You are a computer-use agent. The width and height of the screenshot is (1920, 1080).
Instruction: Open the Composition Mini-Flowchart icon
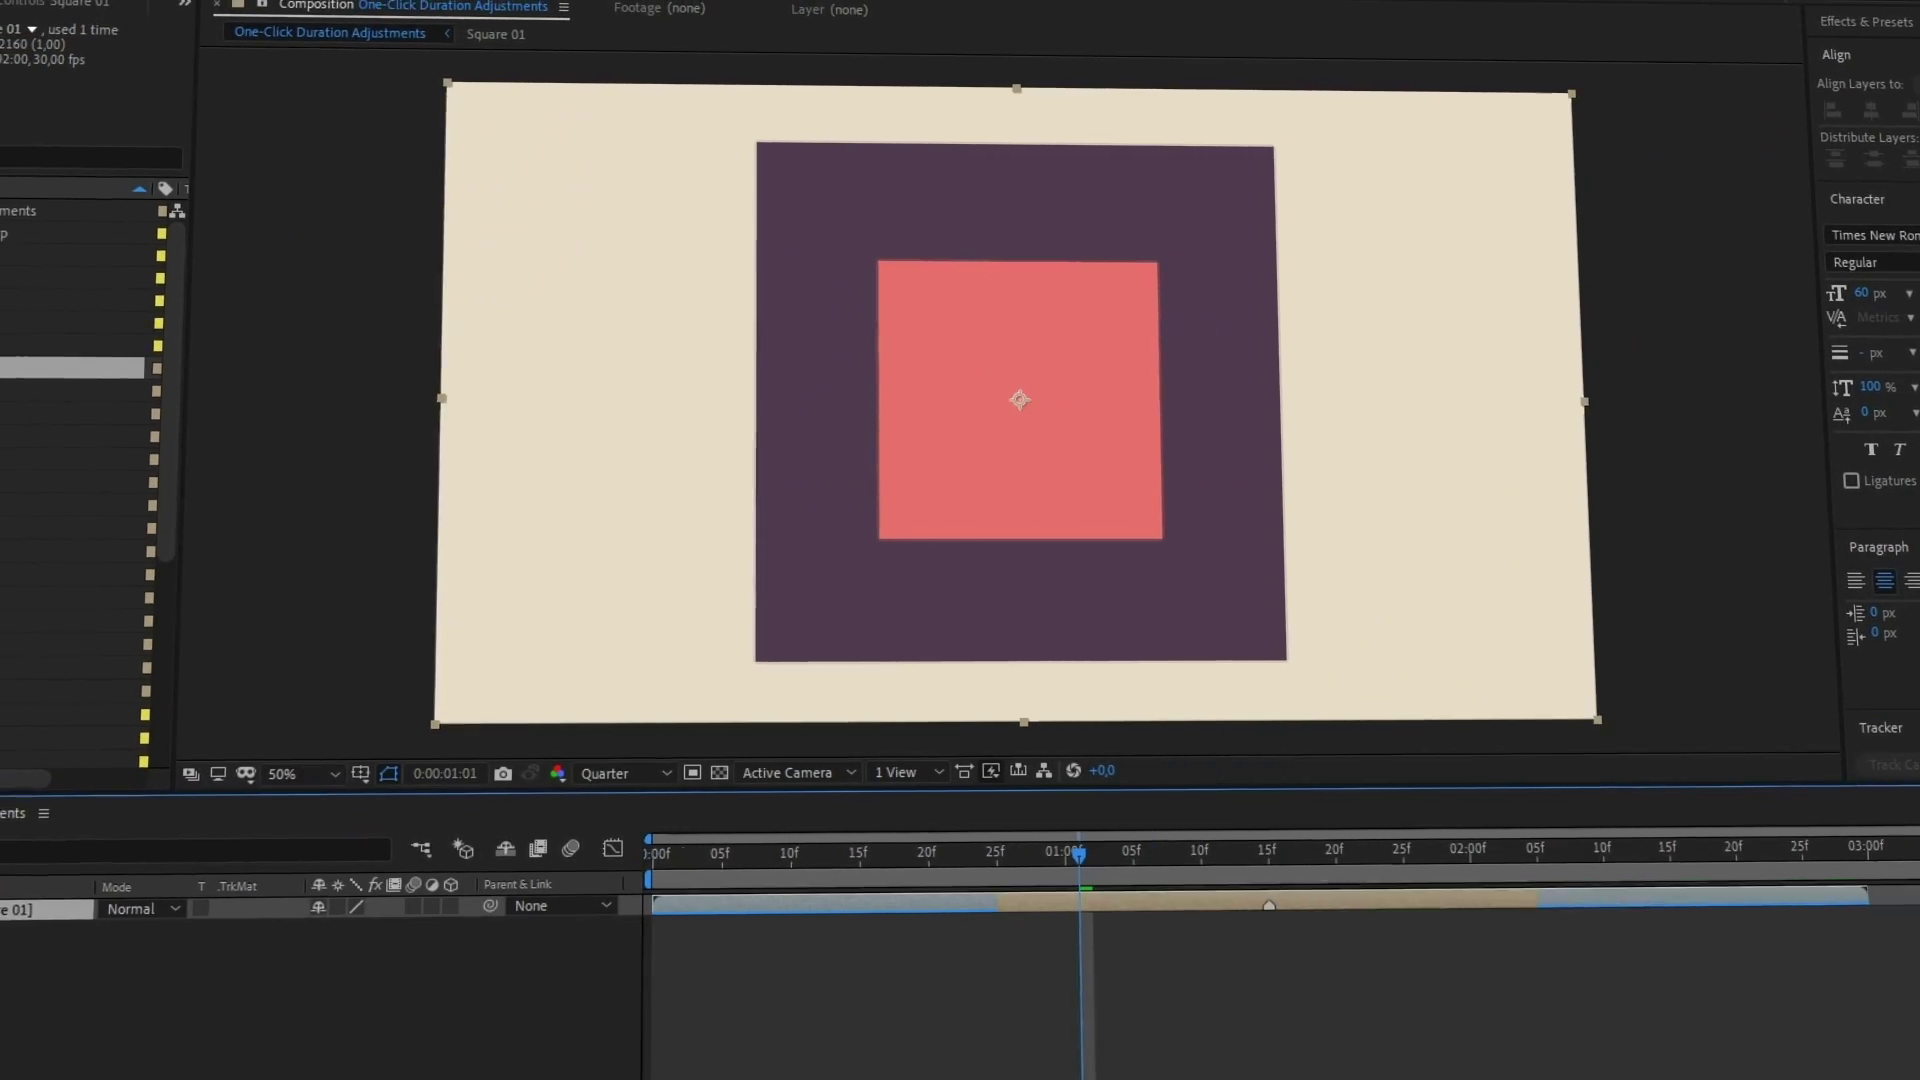(x=421, y=849)
